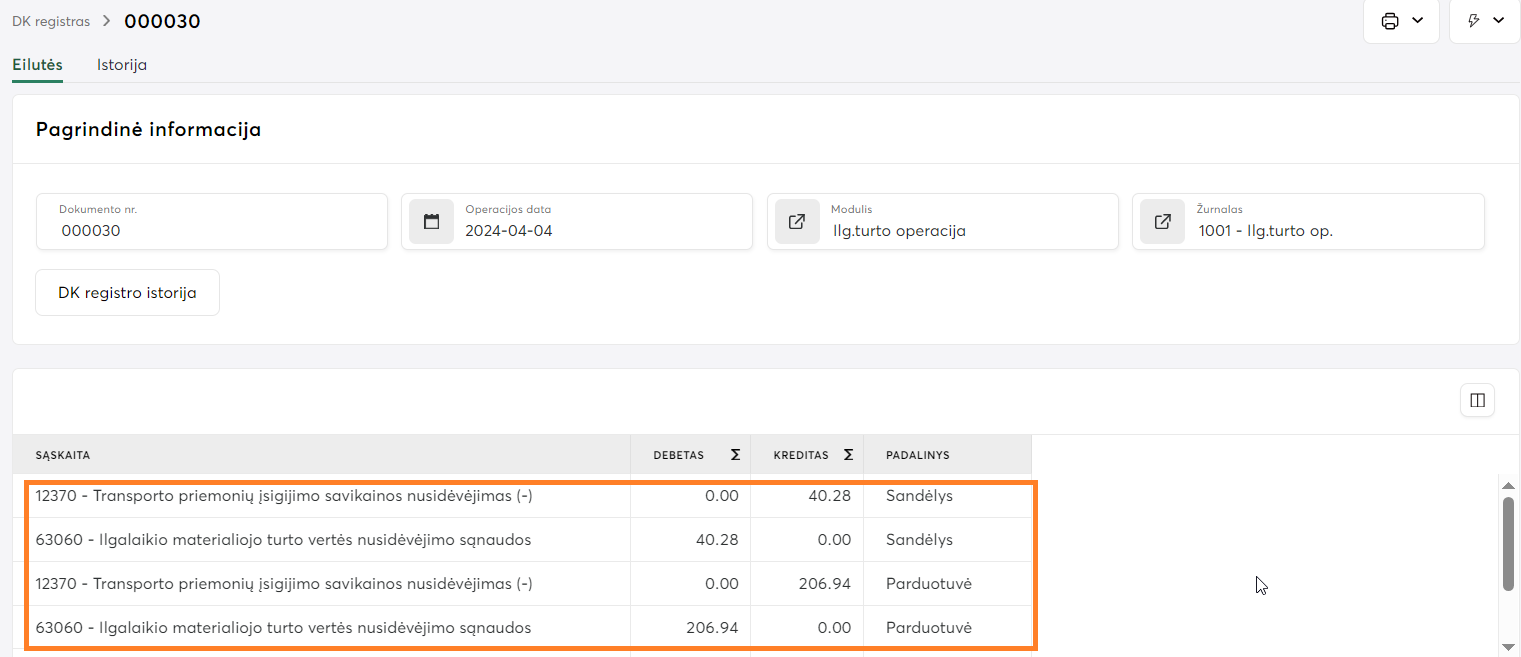Select the Eilutės tab
The image size is (1521, 657).
pos(37,65)
